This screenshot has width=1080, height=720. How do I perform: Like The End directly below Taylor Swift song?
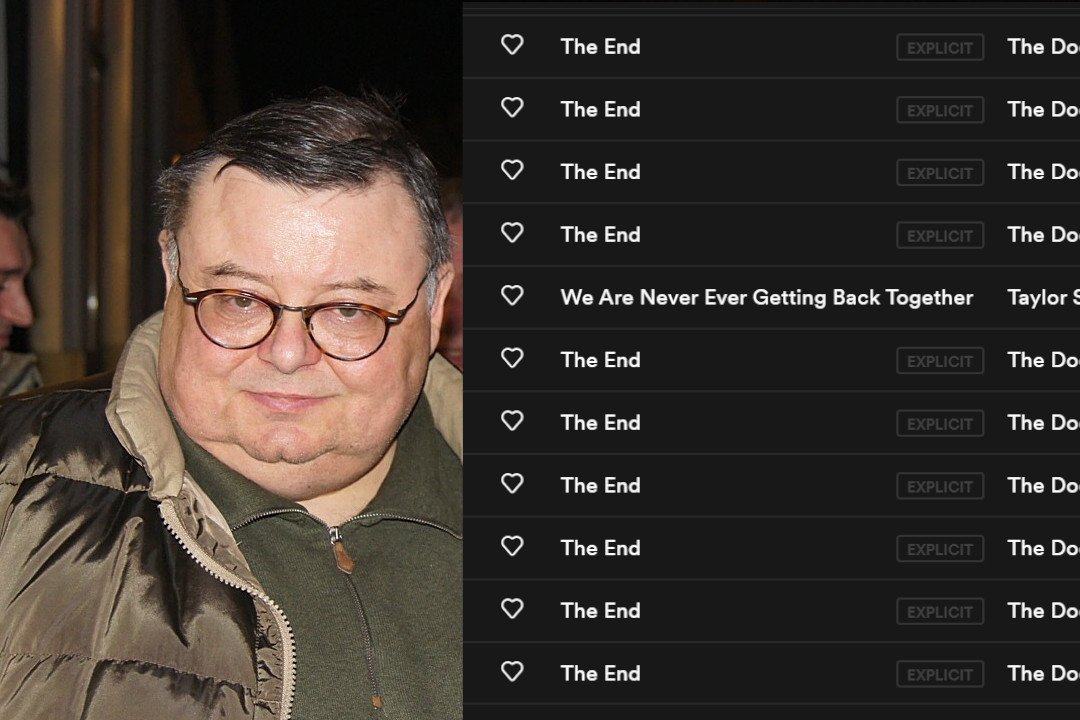click(512, 358)
